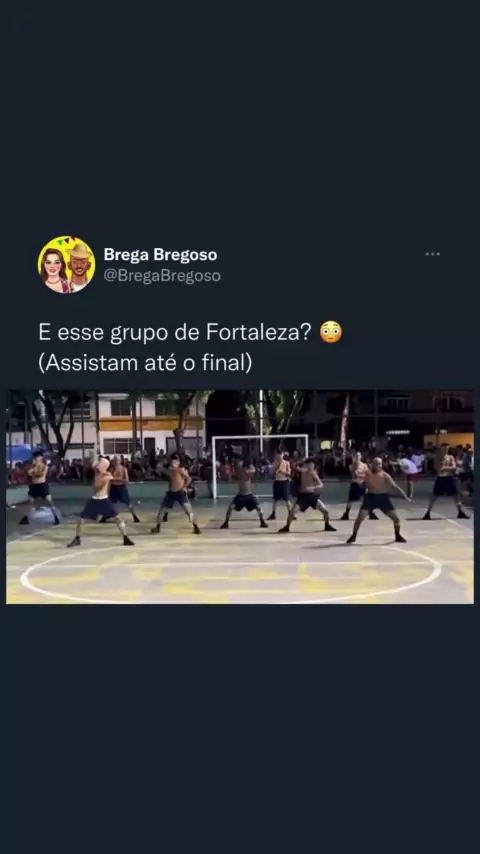Open the Brega Bregoso profile avatar
Screen dimensions: 480x854
66,265
